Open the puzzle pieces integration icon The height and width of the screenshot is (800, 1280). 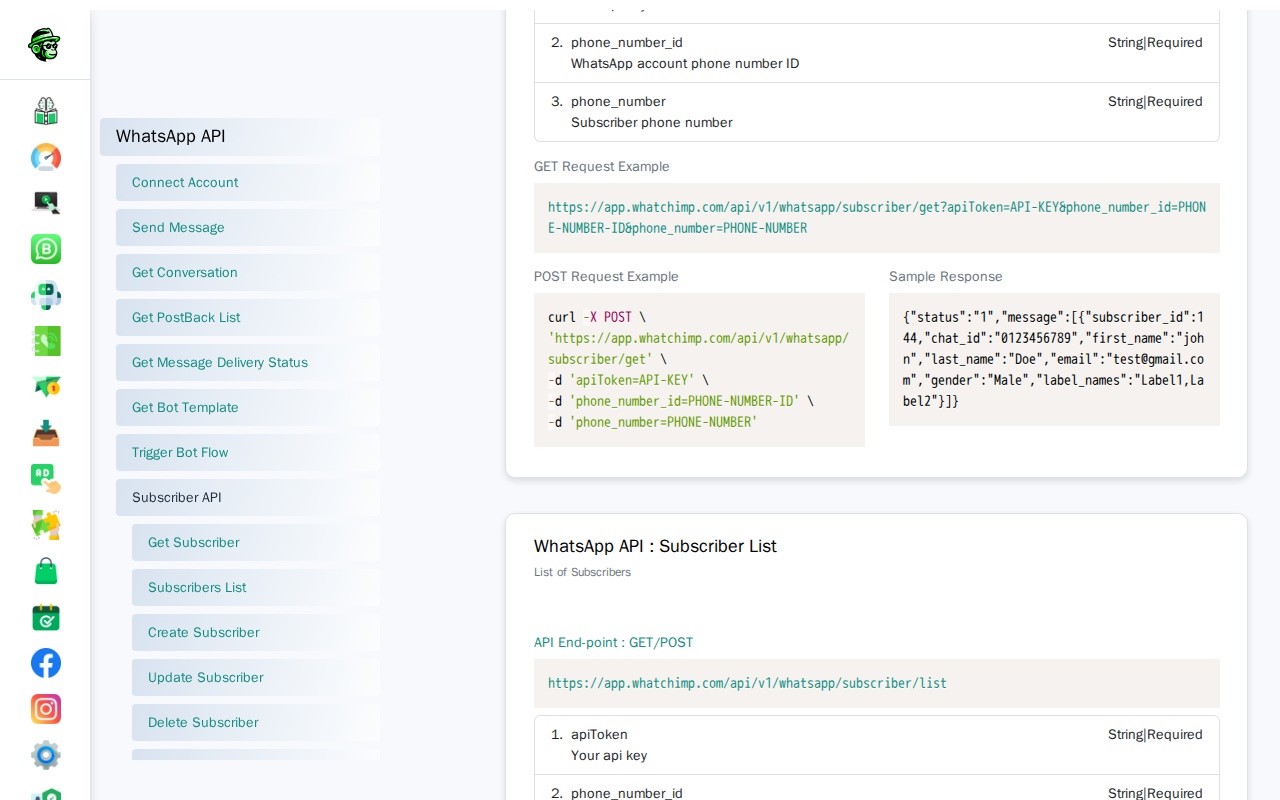pos(46,525)
